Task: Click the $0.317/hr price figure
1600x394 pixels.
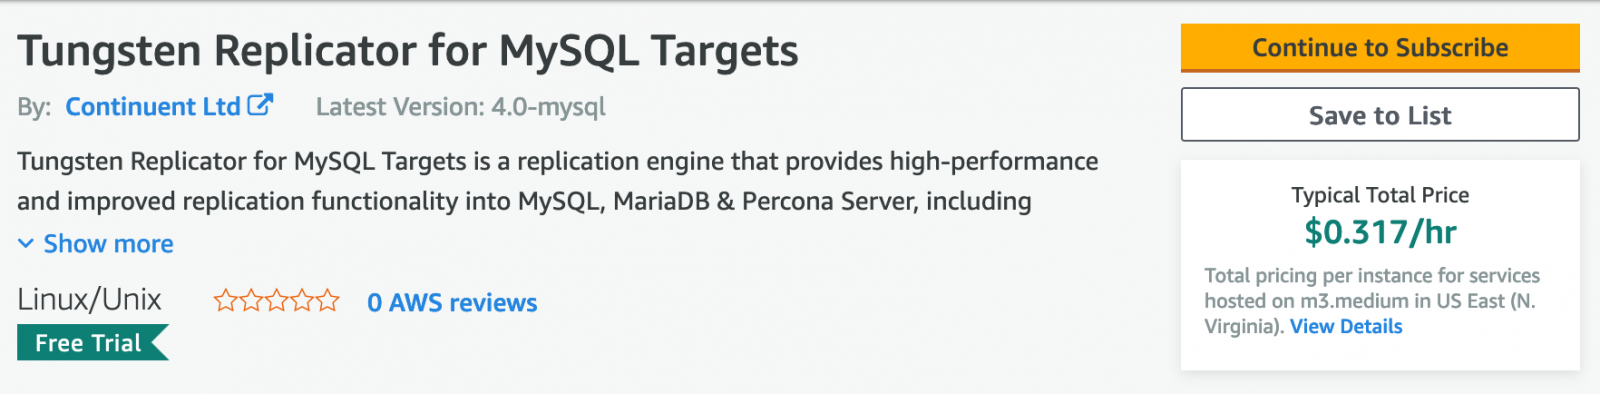Action: [x=1380, y=232]
